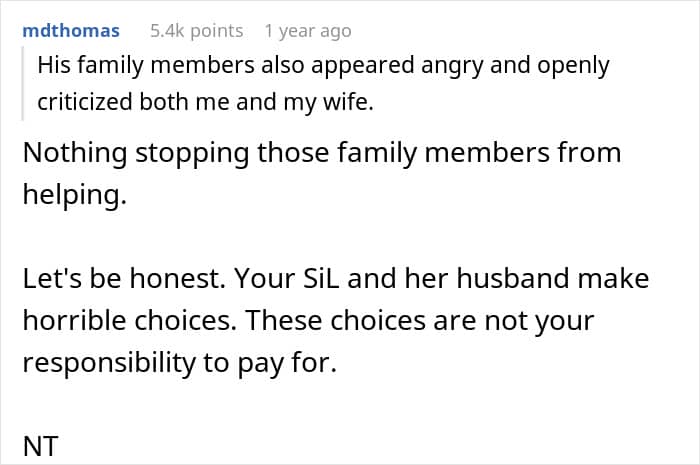Screen dimensions: 700x465
Task: Click the quoted line "criticized both me and my wife."
Action: point(205,102)
